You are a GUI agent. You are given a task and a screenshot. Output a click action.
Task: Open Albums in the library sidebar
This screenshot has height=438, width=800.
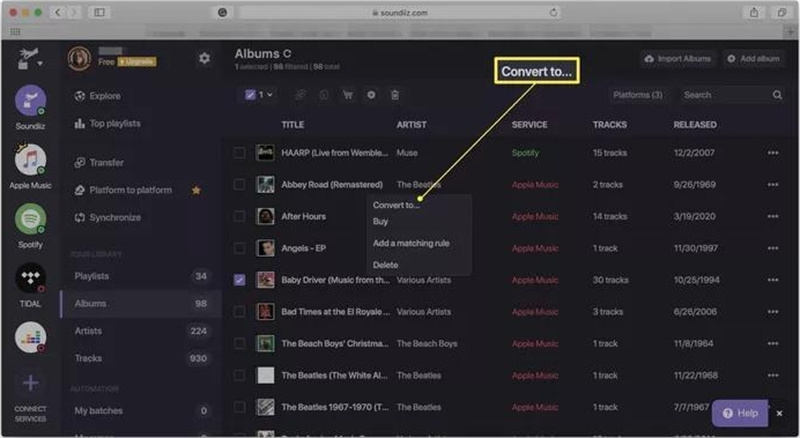point(141,304)
